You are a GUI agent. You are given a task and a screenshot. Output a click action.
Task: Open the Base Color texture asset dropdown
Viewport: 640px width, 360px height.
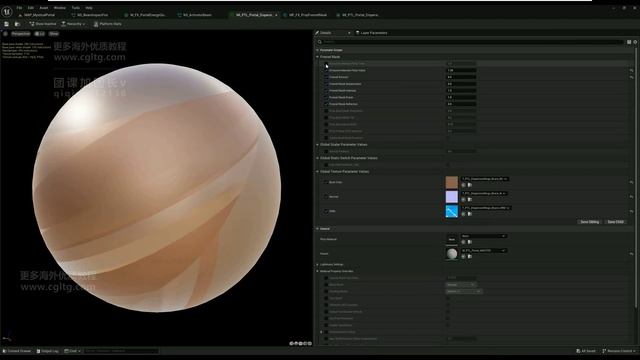(484, 179)
